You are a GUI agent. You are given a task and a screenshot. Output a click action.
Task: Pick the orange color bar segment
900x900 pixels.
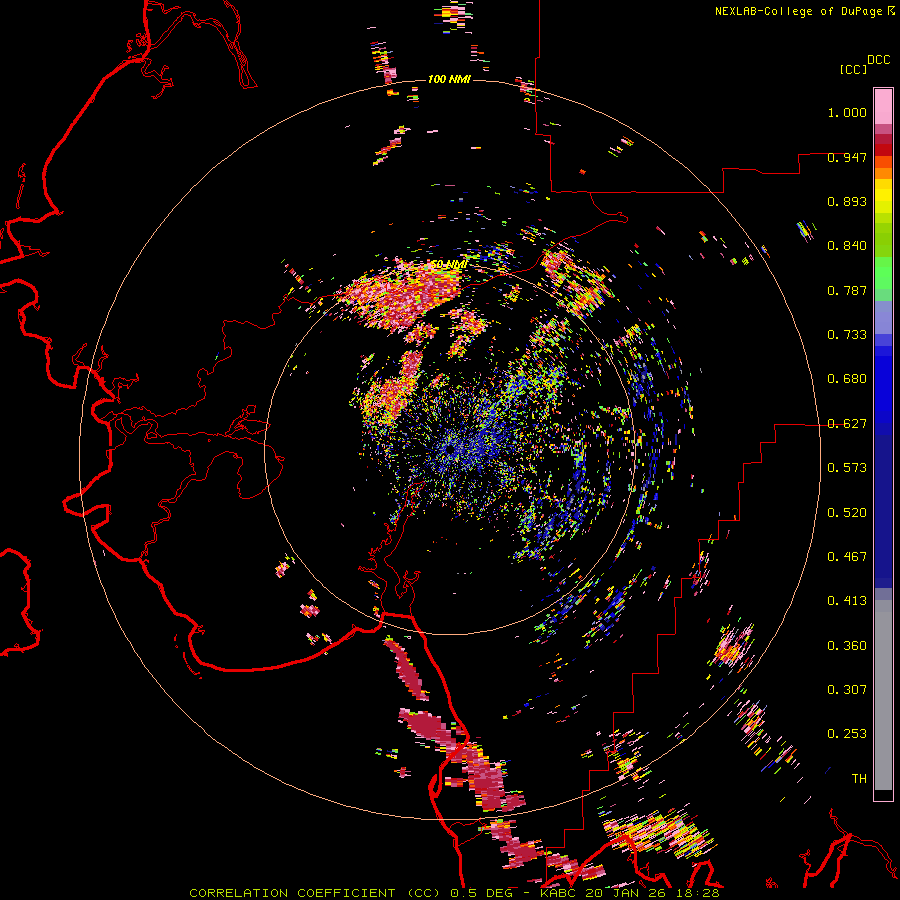coord(883,173)
